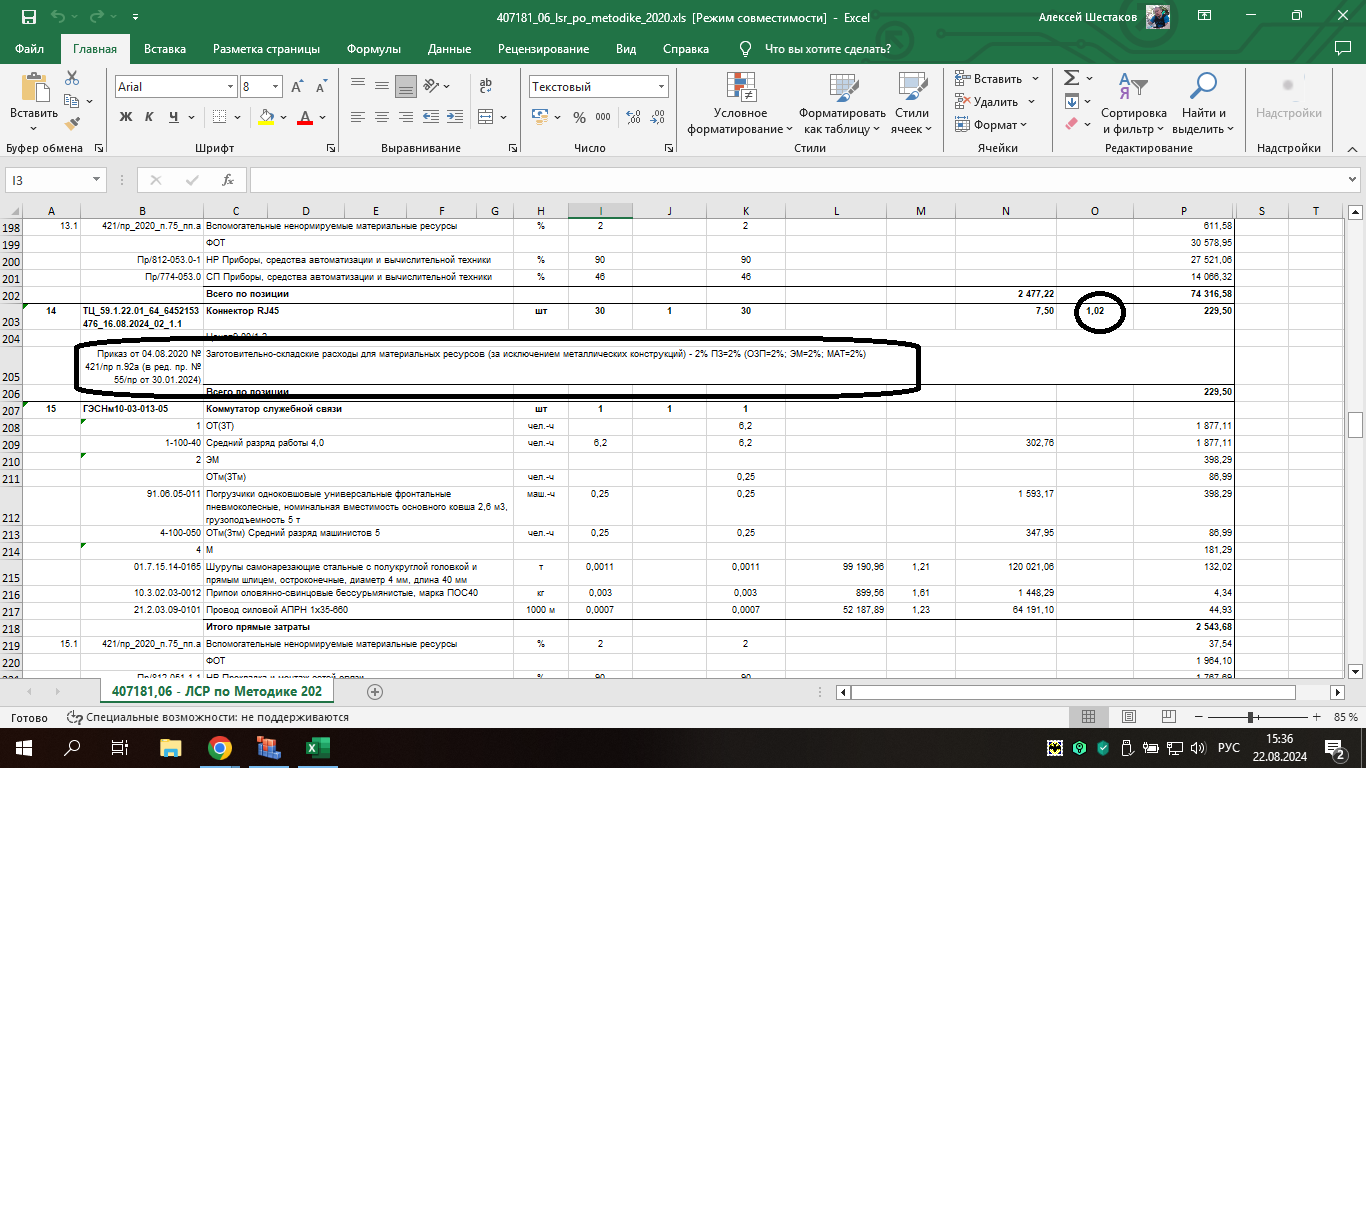Click the Paste clipboard icon
The width and height of the screenshot is (1366, 1212).
[34, 89]
